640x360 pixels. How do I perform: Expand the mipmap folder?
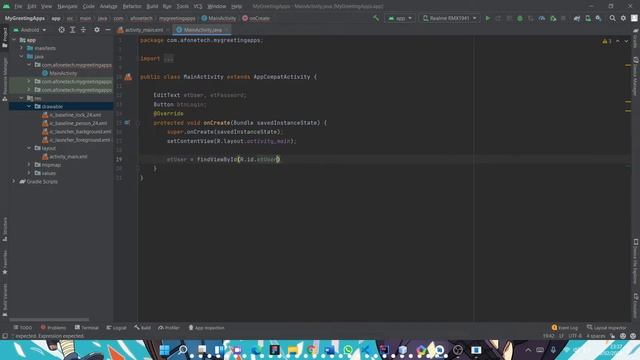tap(29, 165)
